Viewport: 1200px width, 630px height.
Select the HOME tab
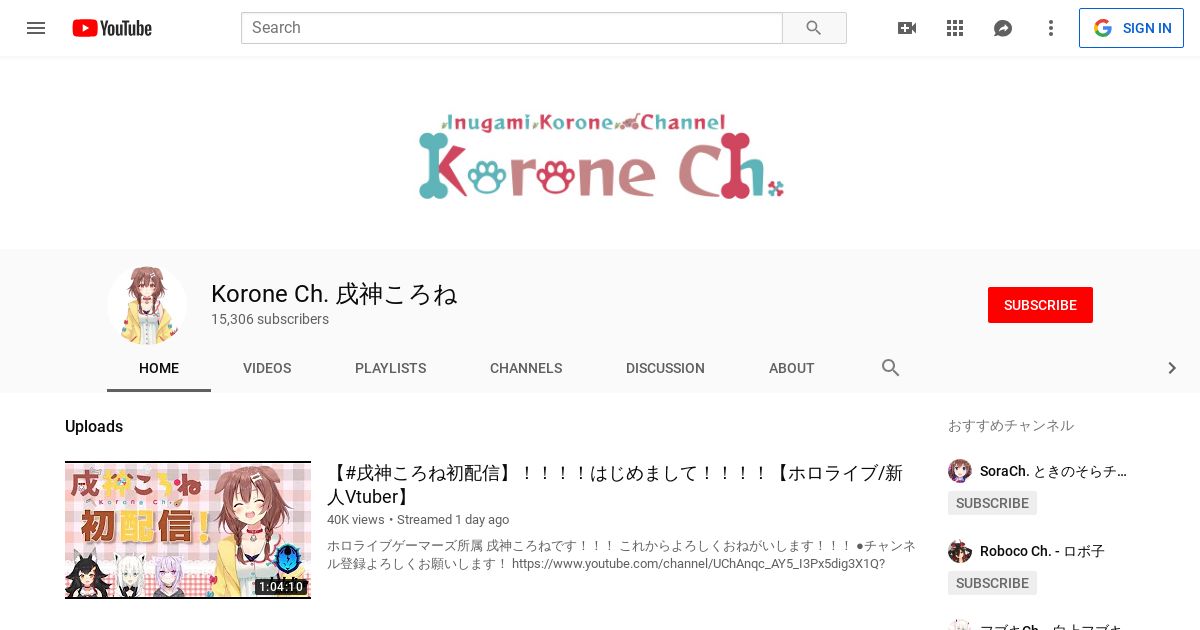pos(159,368)
